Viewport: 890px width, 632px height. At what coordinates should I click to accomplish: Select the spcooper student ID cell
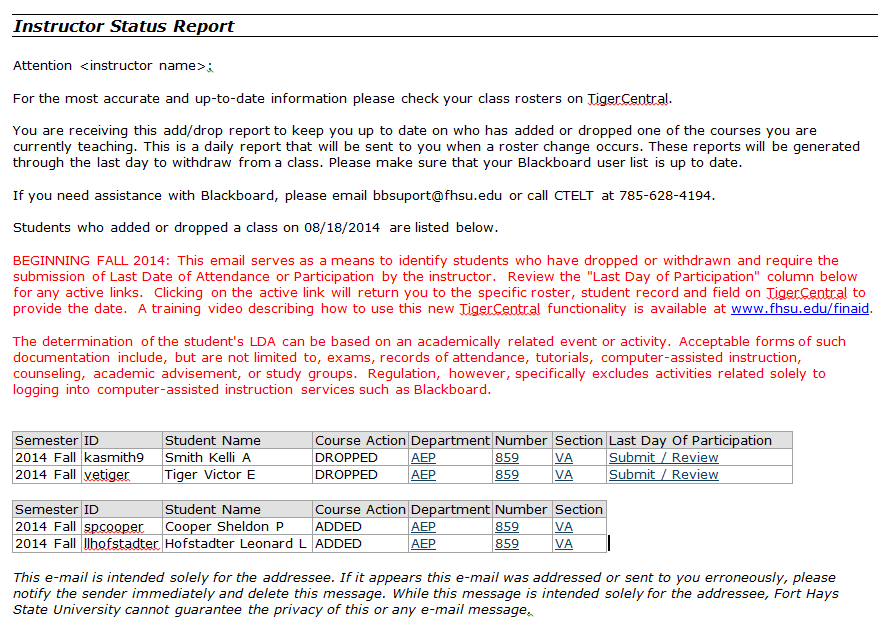[114, 527]
